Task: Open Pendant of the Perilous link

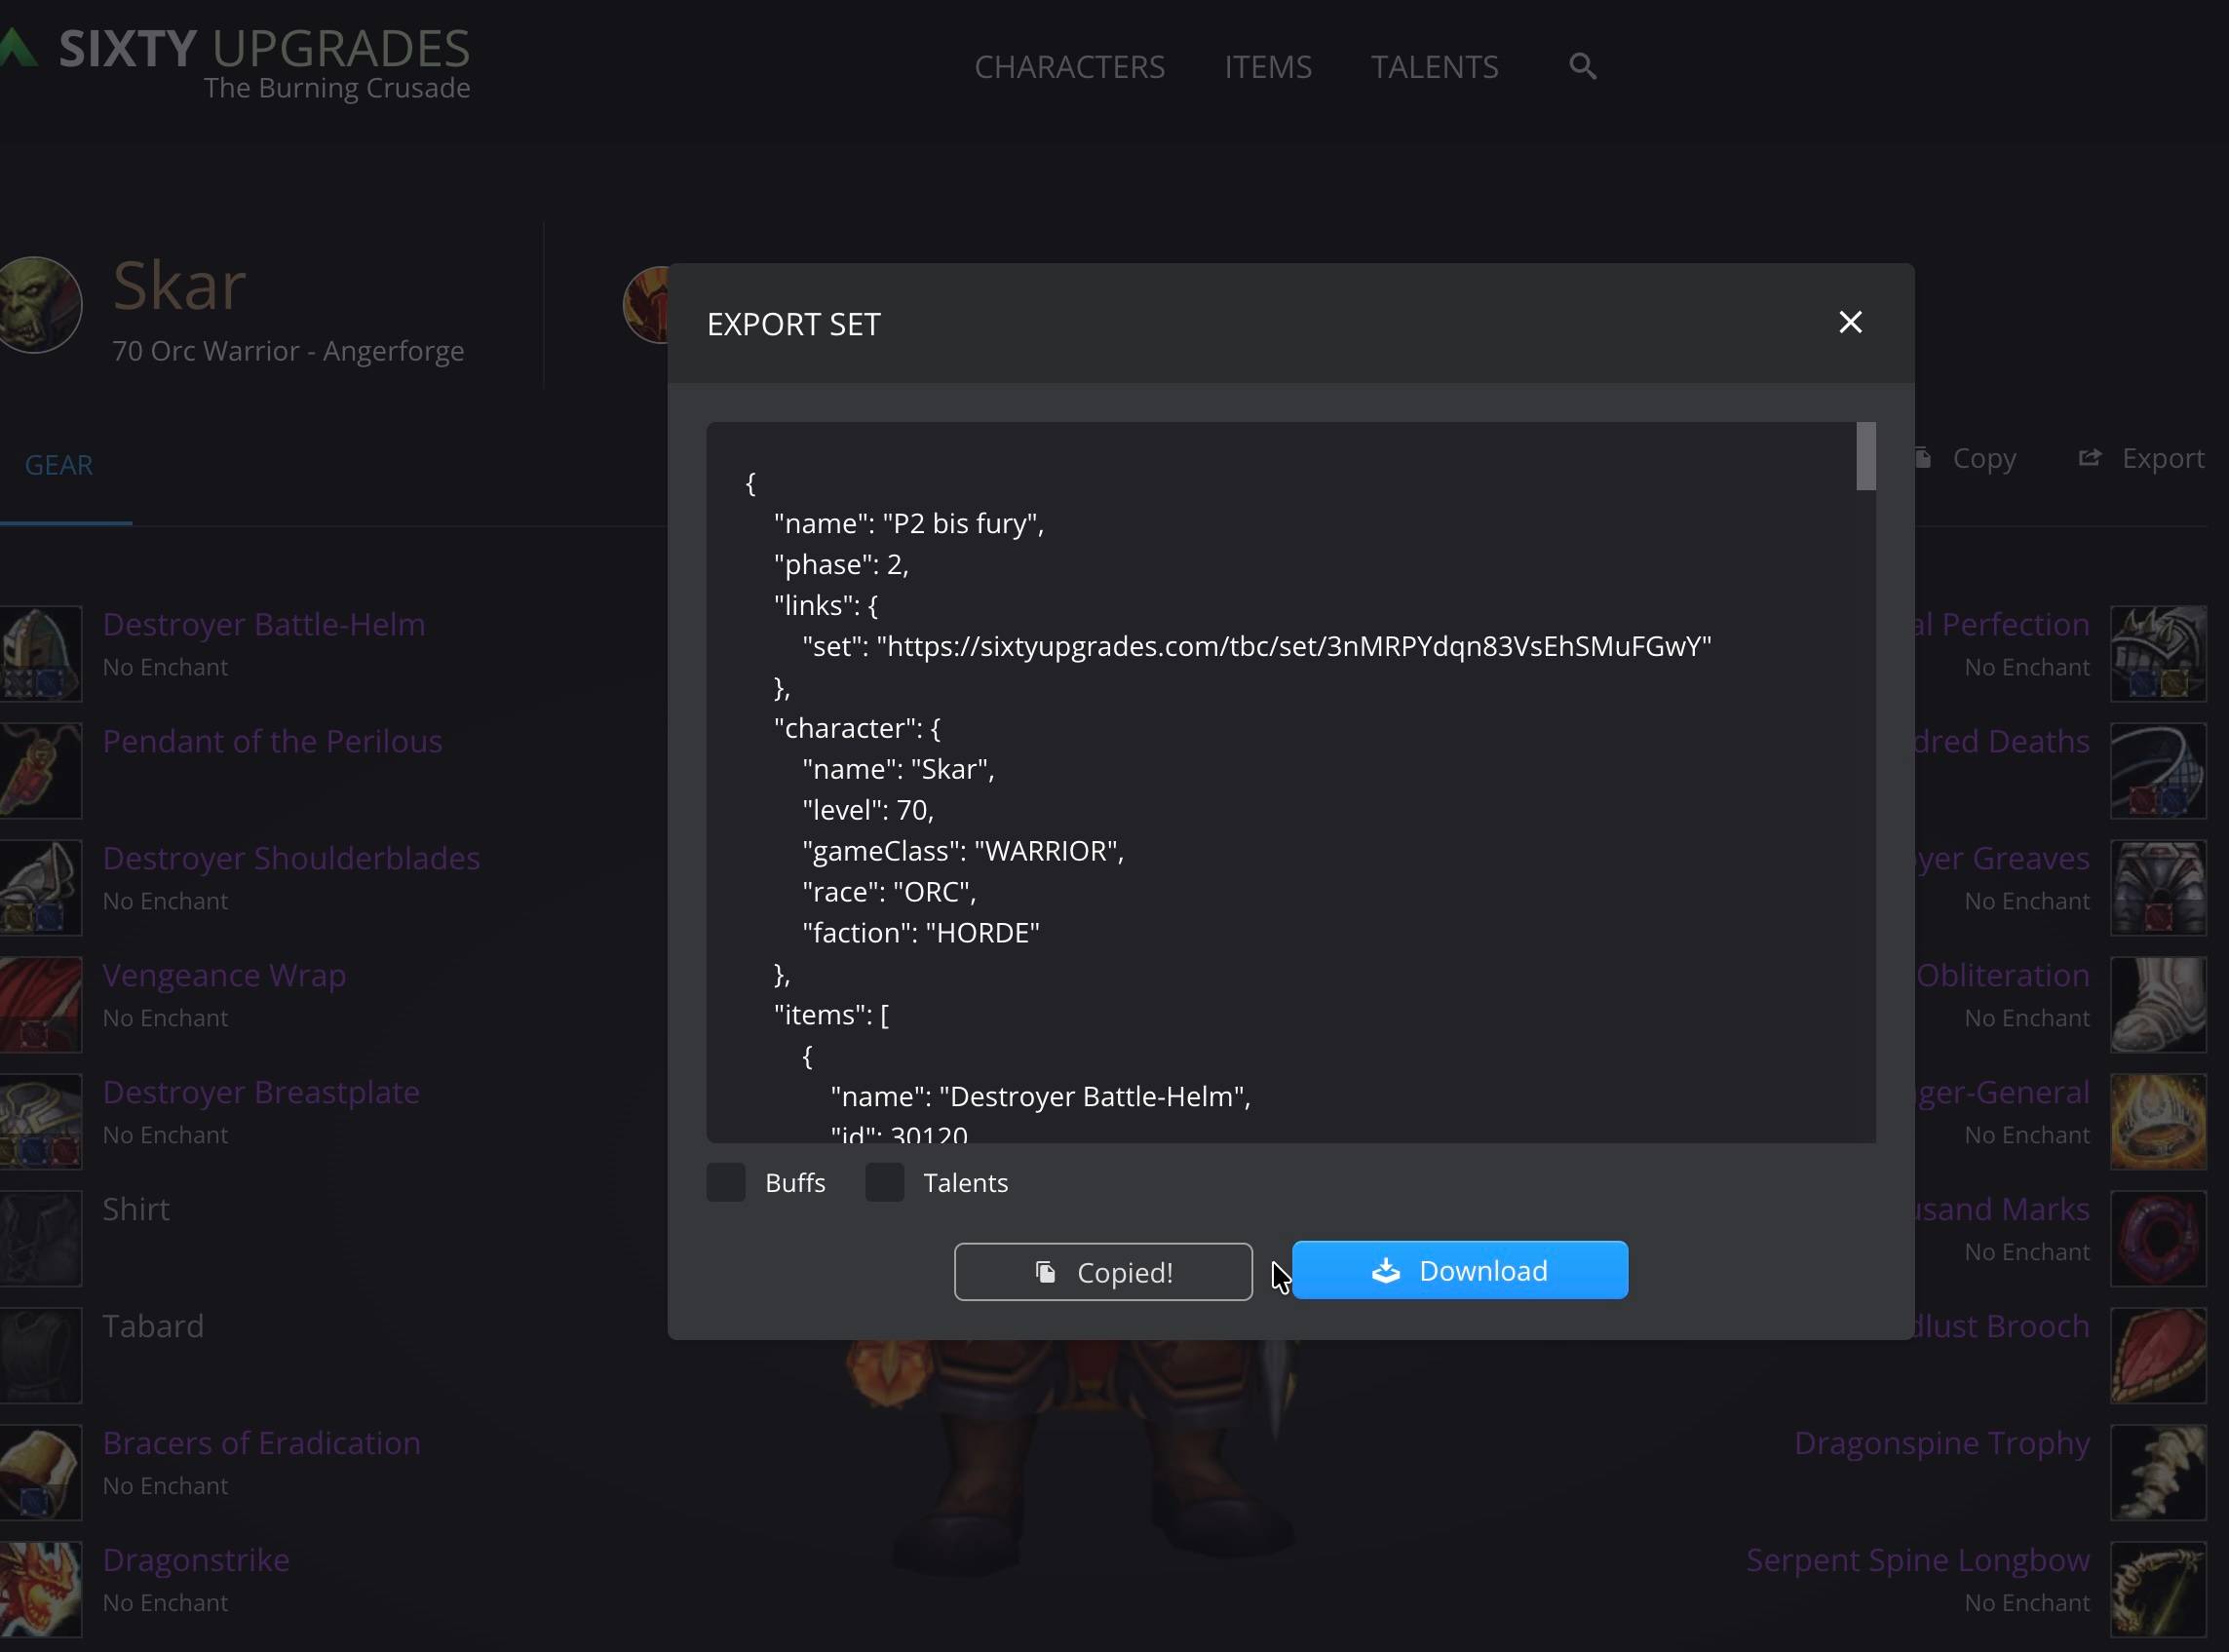Action: [x=272, y=741]
